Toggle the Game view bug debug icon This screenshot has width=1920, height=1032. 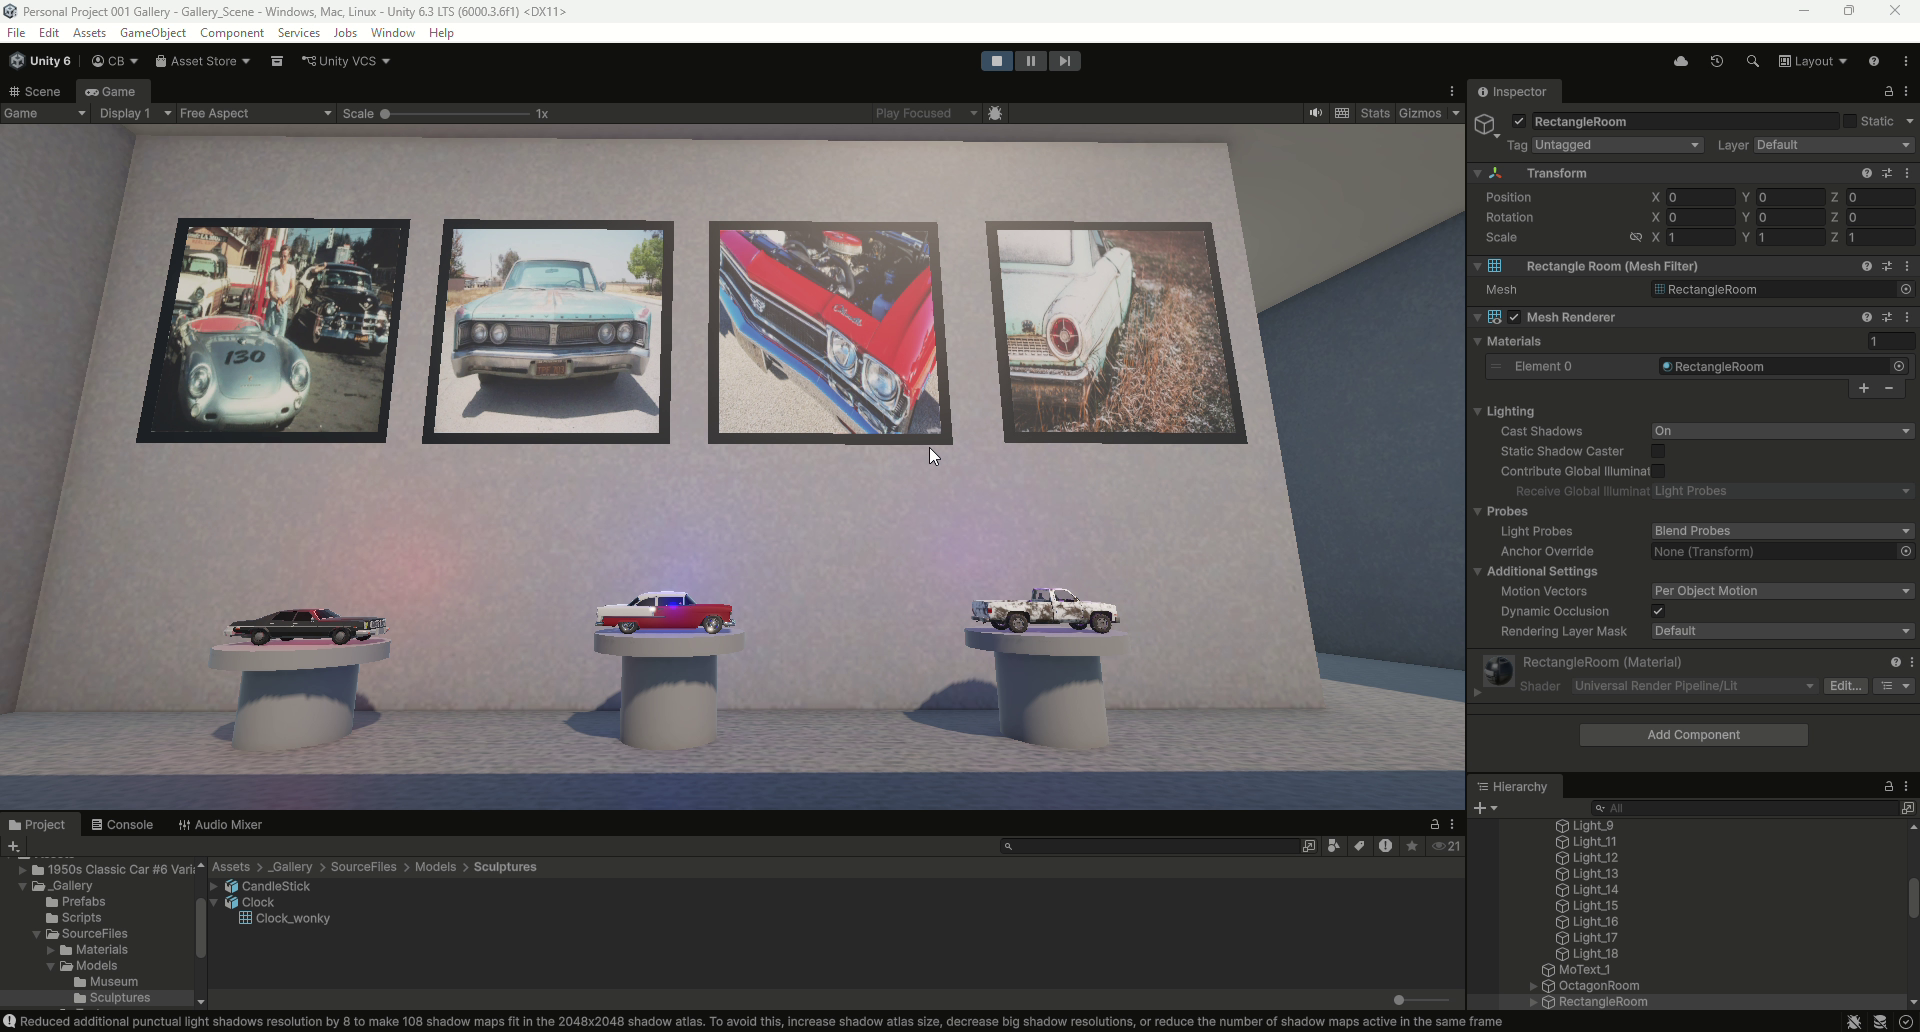pos(995,113)
